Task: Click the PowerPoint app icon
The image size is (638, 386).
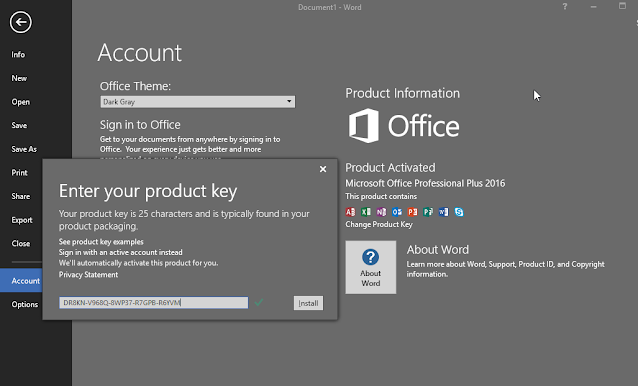Action: point(413,212)
